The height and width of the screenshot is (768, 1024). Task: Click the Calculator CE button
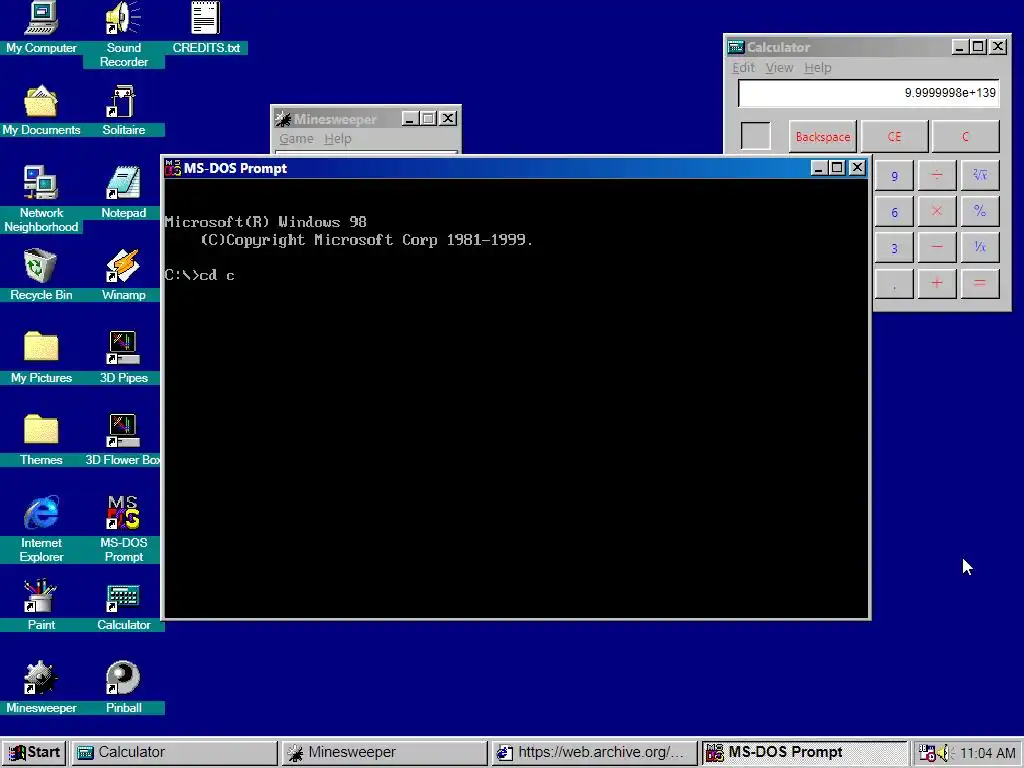pyautogui.click(x=895, y=136)
